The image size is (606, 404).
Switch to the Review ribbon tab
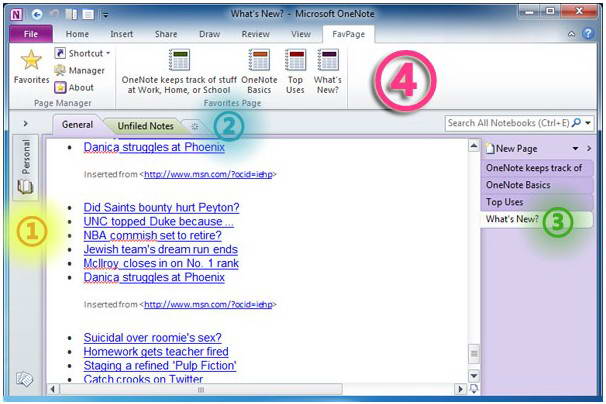point(255,34)
